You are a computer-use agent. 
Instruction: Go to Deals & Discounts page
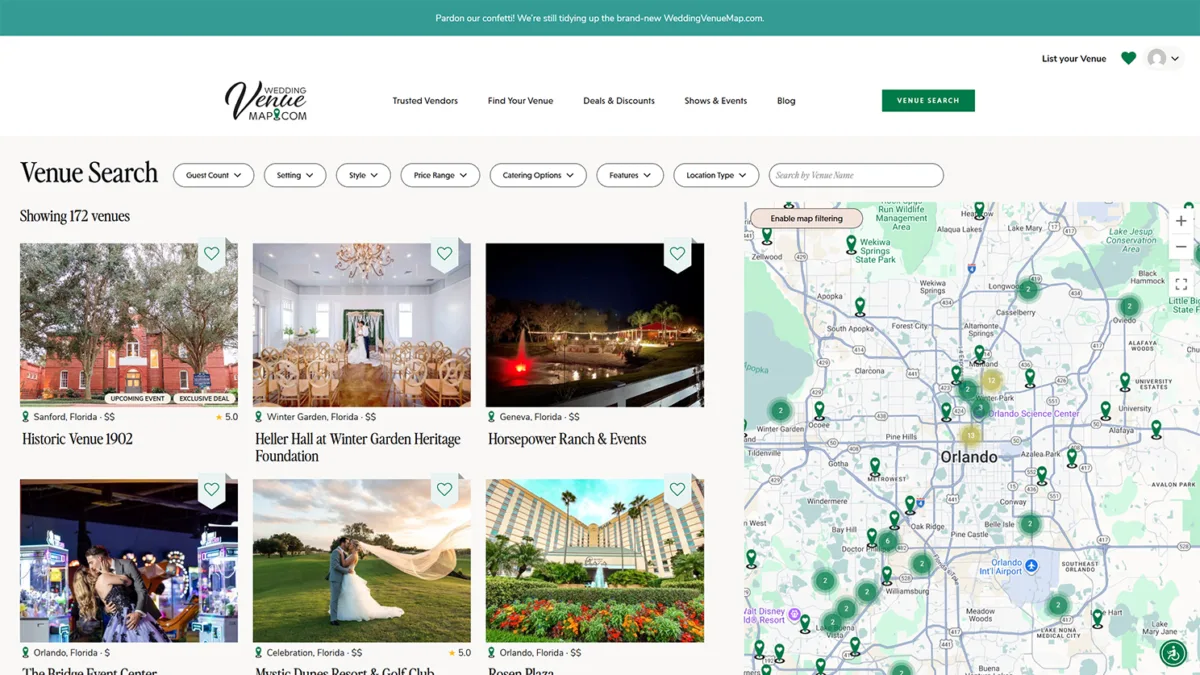pos(619,101)
